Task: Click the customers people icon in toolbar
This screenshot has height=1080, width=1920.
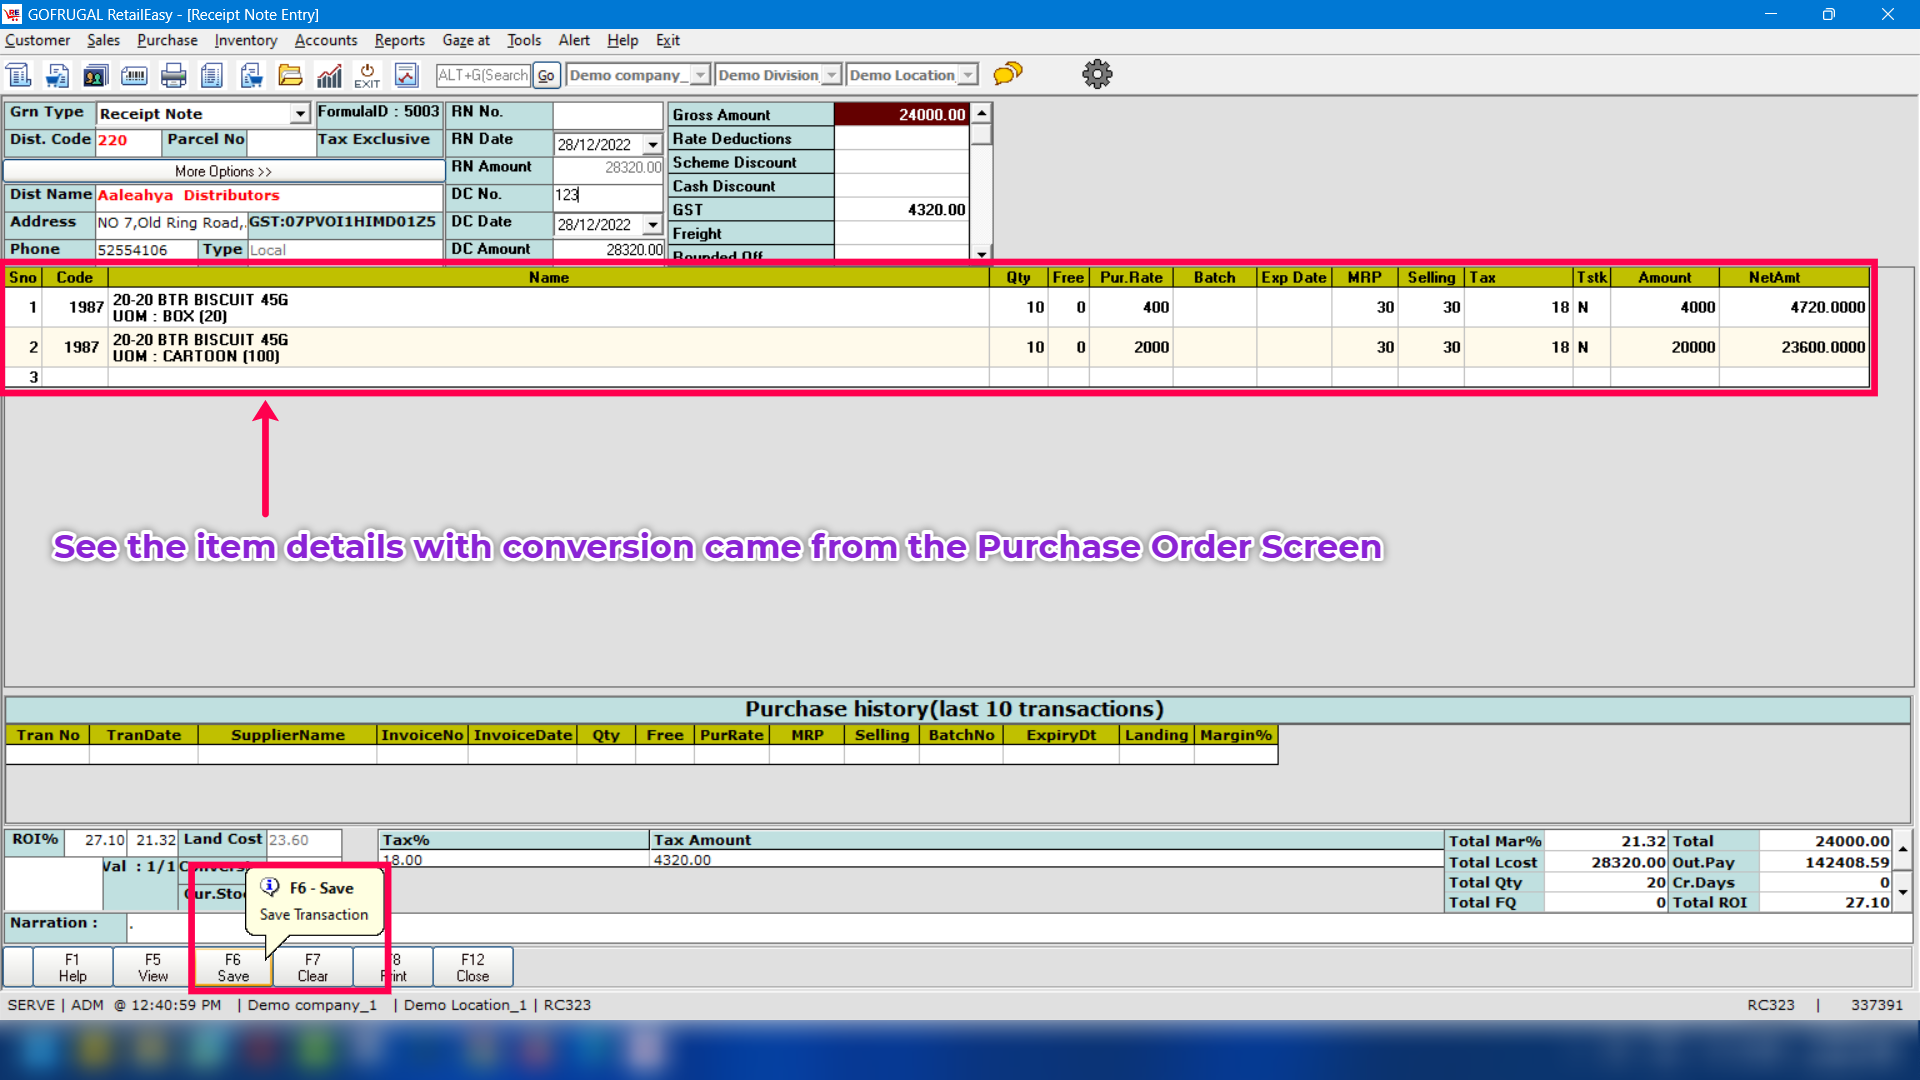Action: coord(96,75)
